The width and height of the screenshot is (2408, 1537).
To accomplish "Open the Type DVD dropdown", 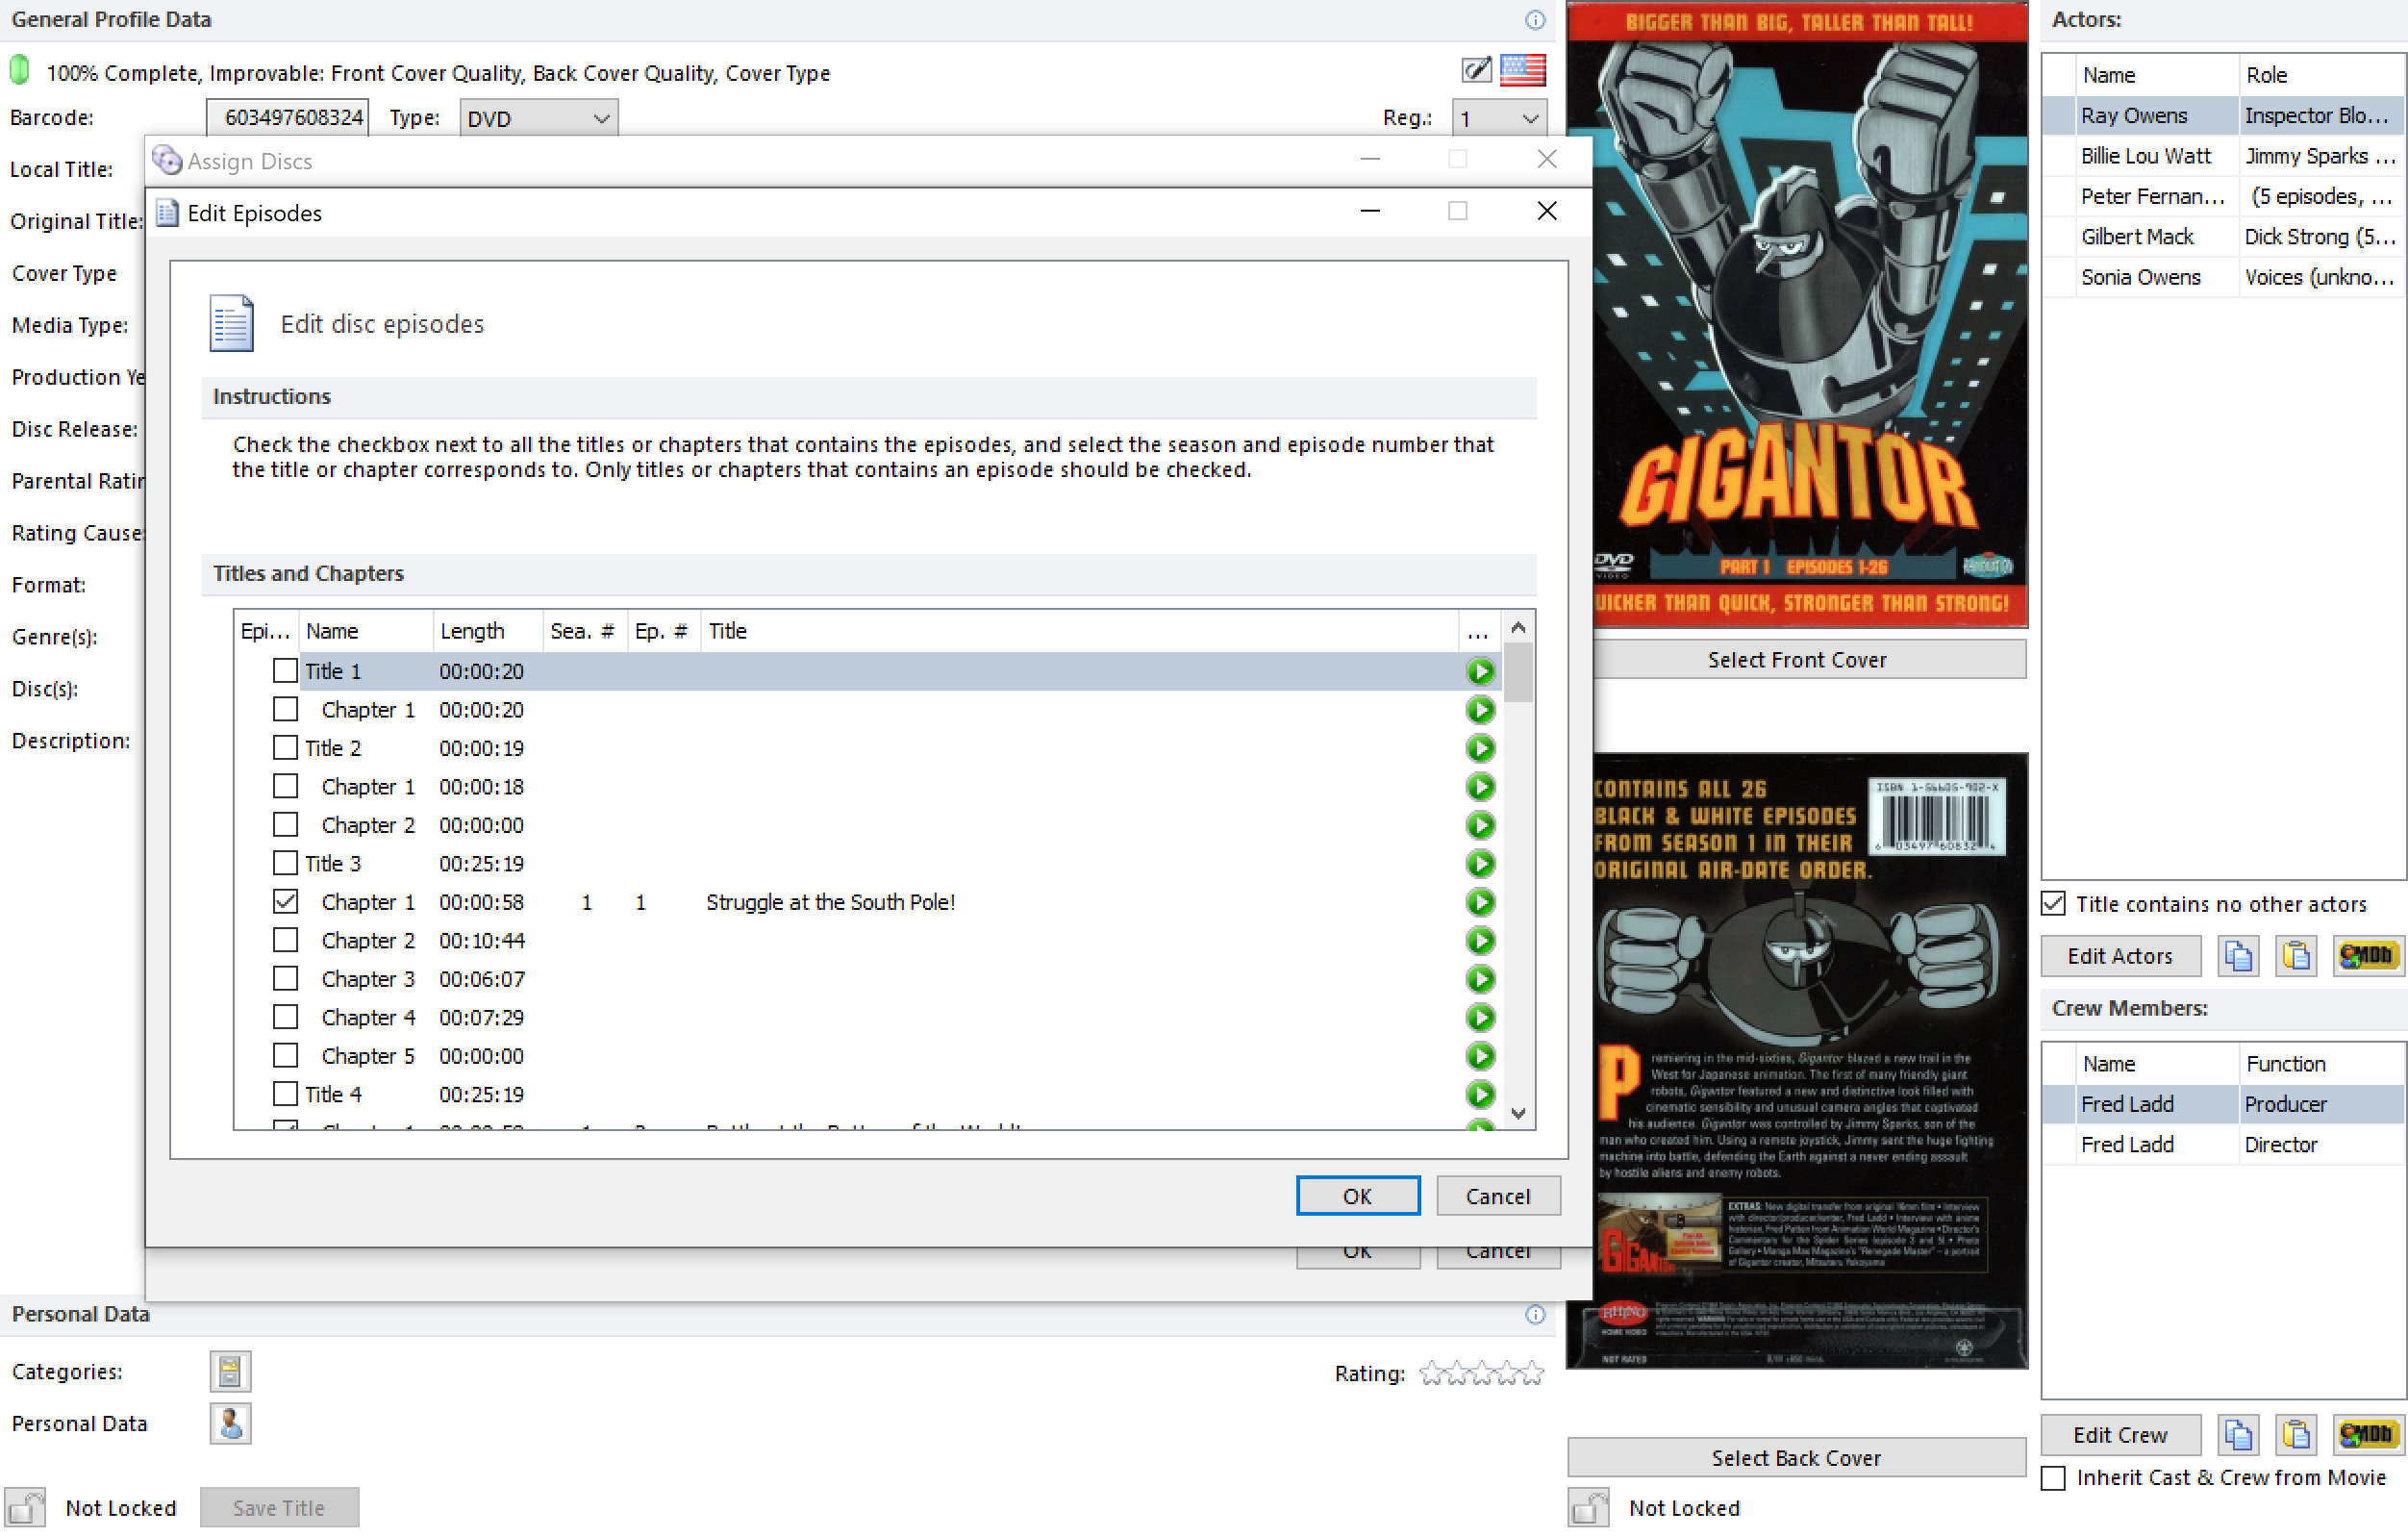I will (539, 118).
